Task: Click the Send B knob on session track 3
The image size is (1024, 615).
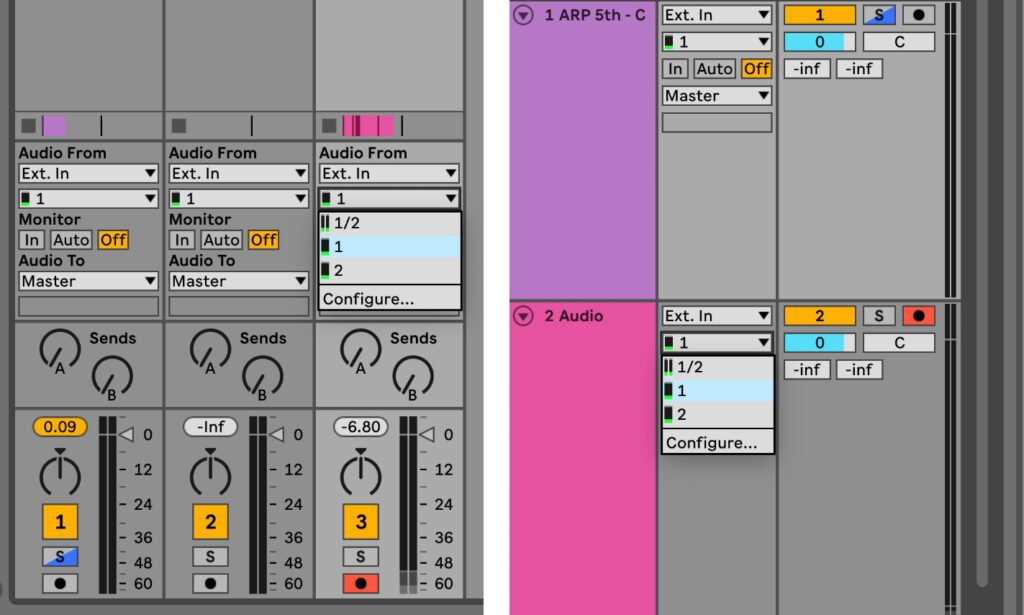Action: coord(412,377)
